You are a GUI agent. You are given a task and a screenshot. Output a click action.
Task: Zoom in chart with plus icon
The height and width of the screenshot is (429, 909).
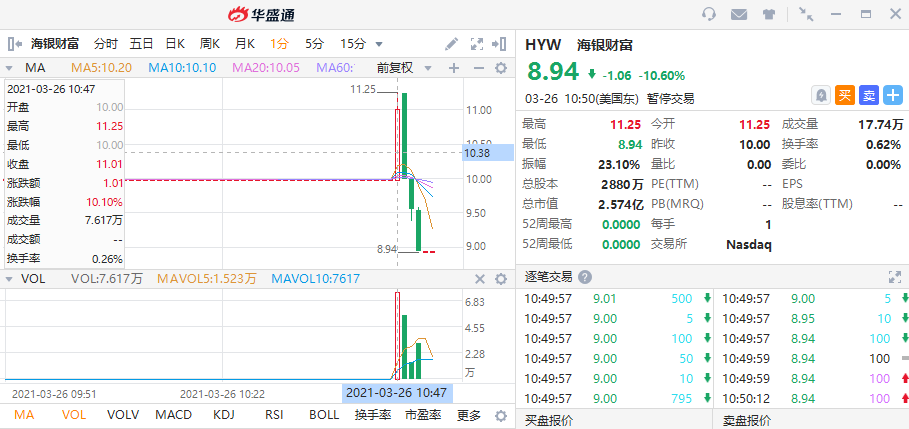pos(454,68)
